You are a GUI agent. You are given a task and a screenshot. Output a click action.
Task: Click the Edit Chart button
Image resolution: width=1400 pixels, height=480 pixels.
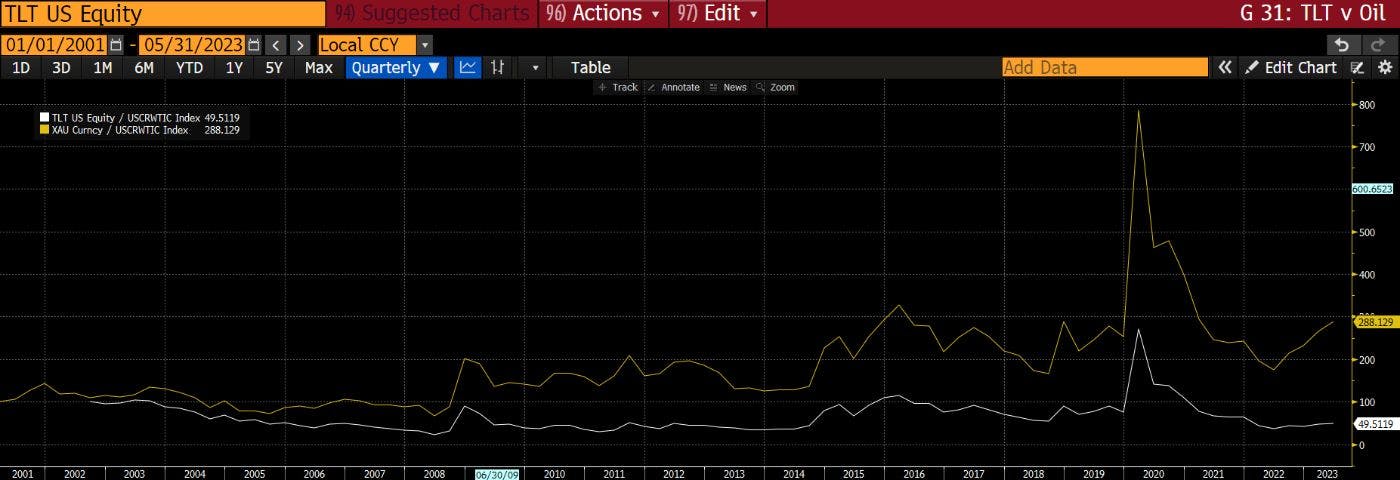tap(1291, 67)
